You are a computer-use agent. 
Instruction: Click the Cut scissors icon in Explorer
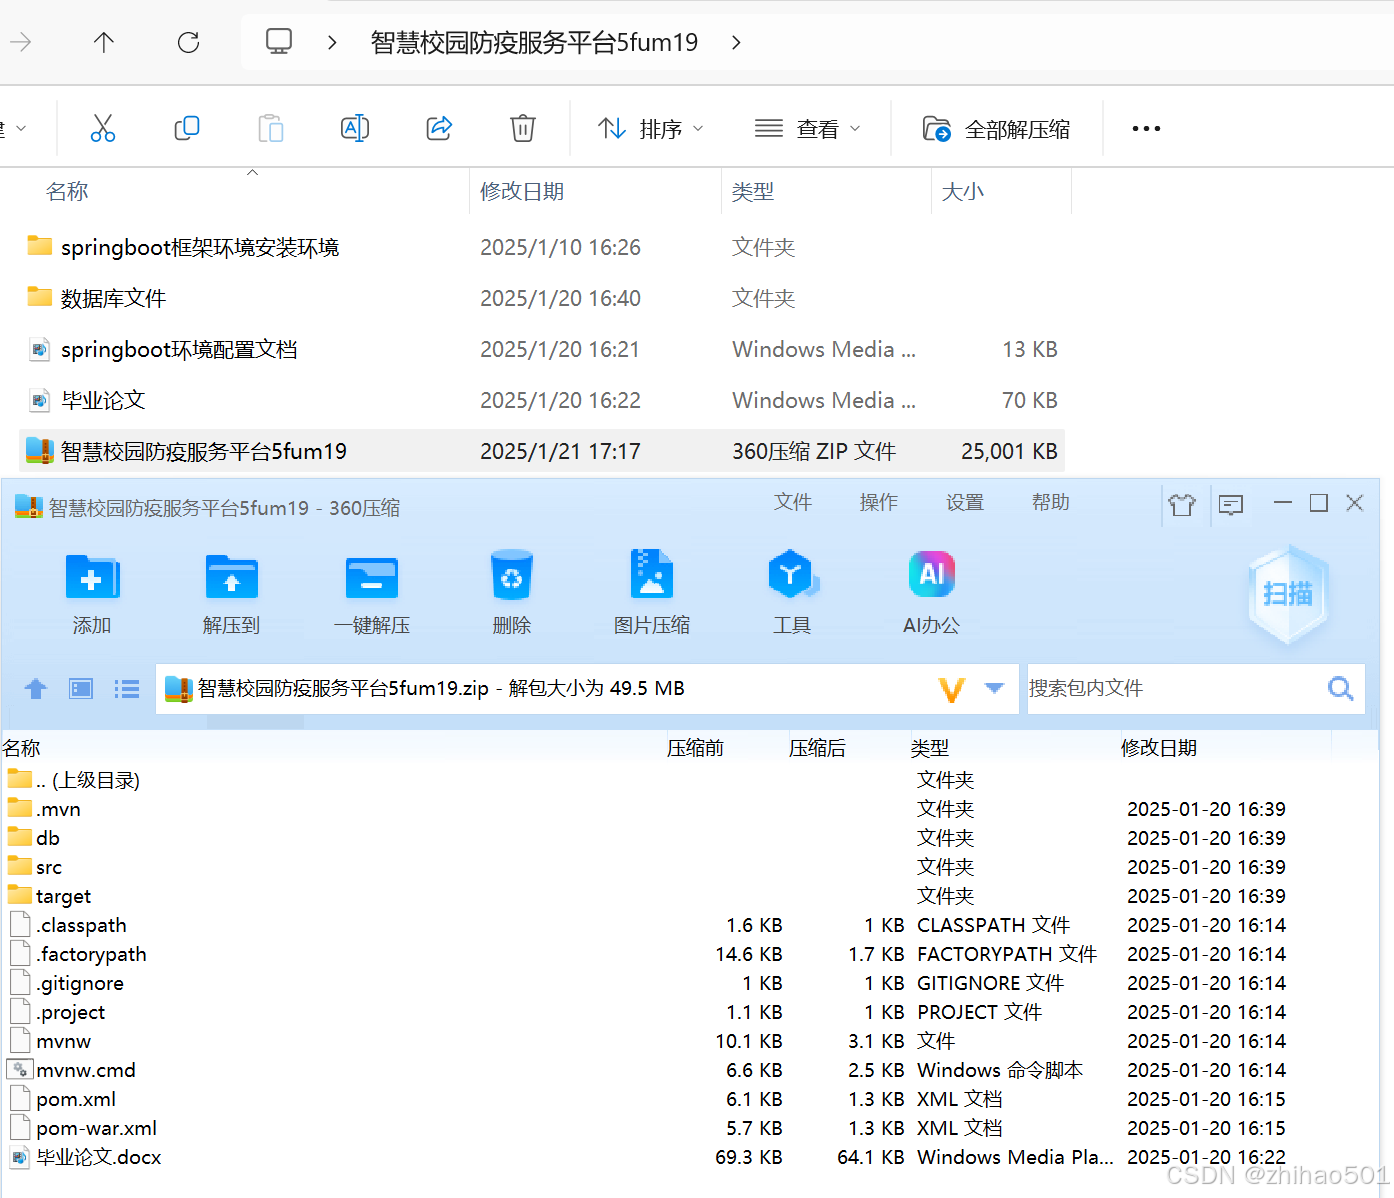[103, 128]
